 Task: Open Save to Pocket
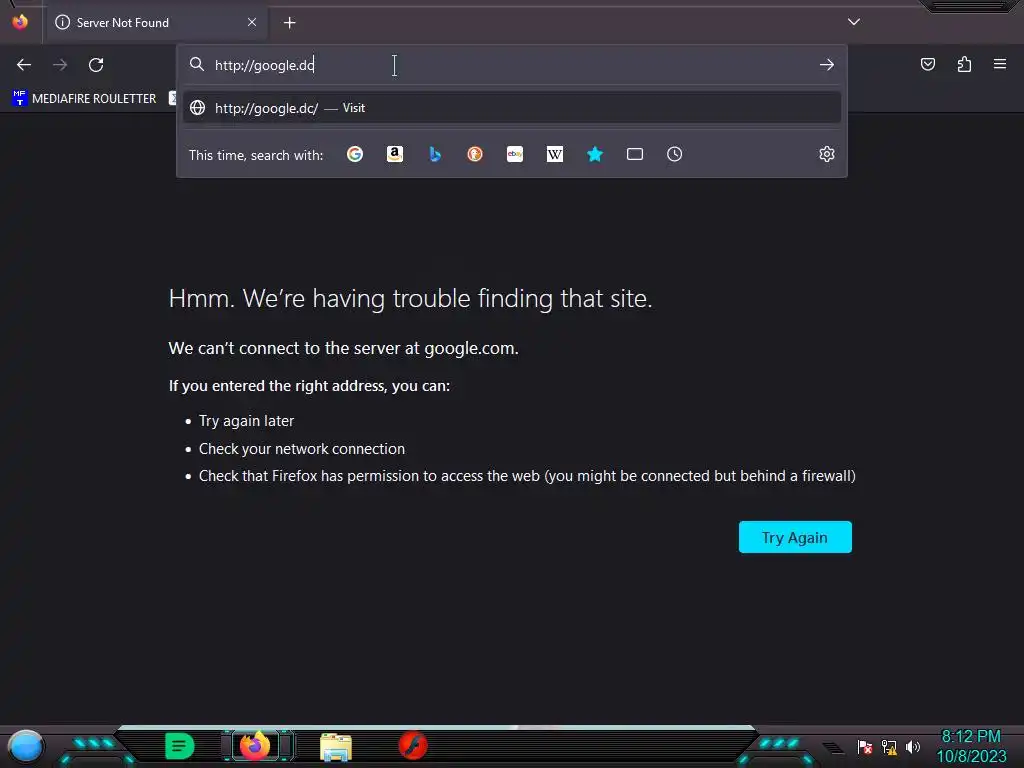(928, 64)
